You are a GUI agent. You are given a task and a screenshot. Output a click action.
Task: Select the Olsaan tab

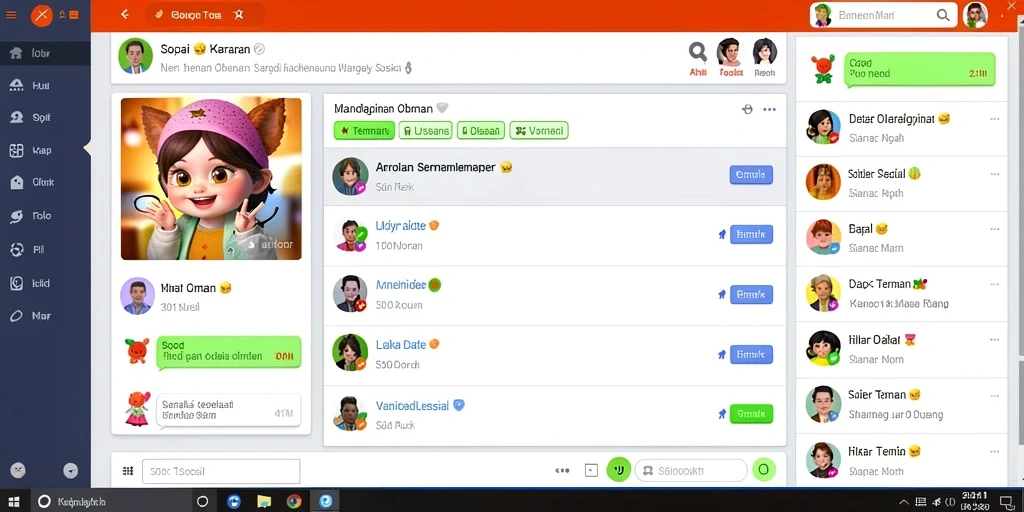pos(481,131)
